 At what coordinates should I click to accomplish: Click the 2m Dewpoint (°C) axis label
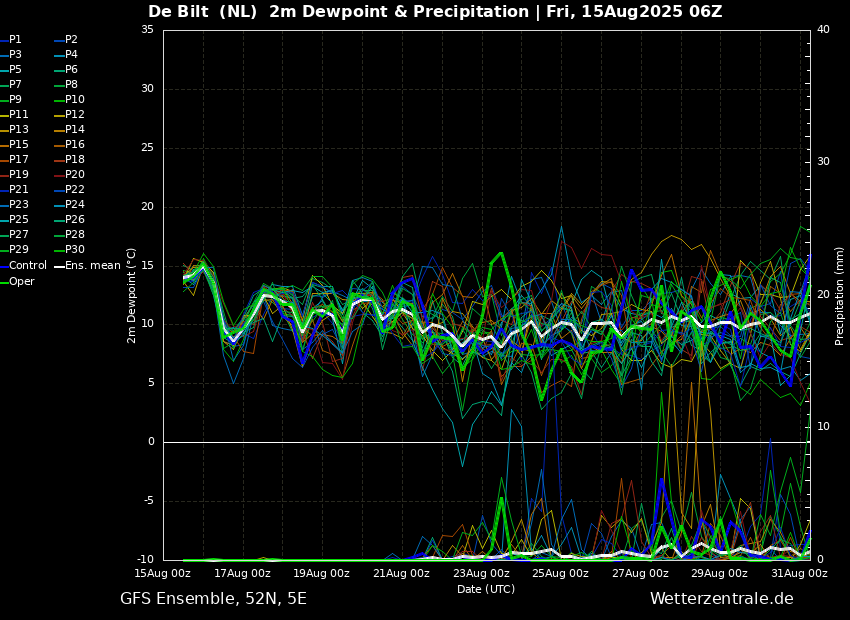[x=131, y=296]
